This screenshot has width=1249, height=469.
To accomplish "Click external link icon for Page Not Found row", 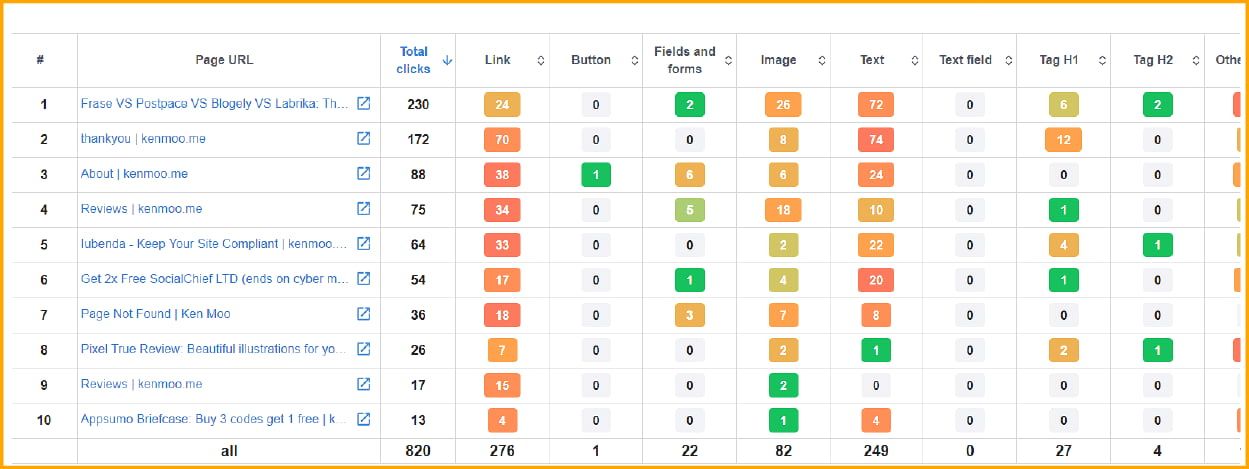I will [x=364, y=314].
